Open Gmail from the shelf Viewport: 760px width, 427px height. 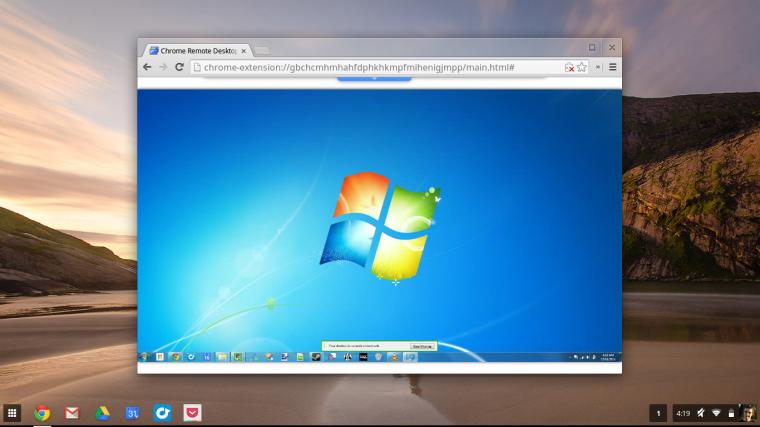point(72,413)
